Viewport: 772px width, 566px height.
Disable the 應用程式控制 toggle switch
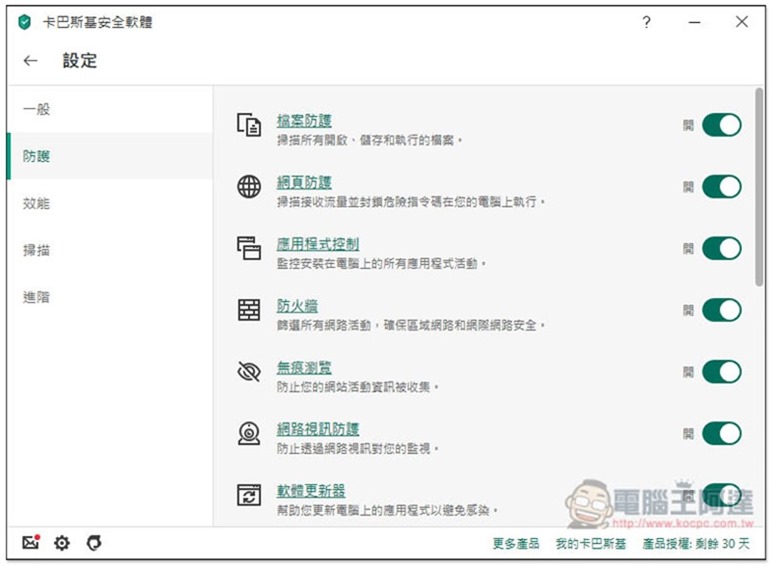coord(721,248)
